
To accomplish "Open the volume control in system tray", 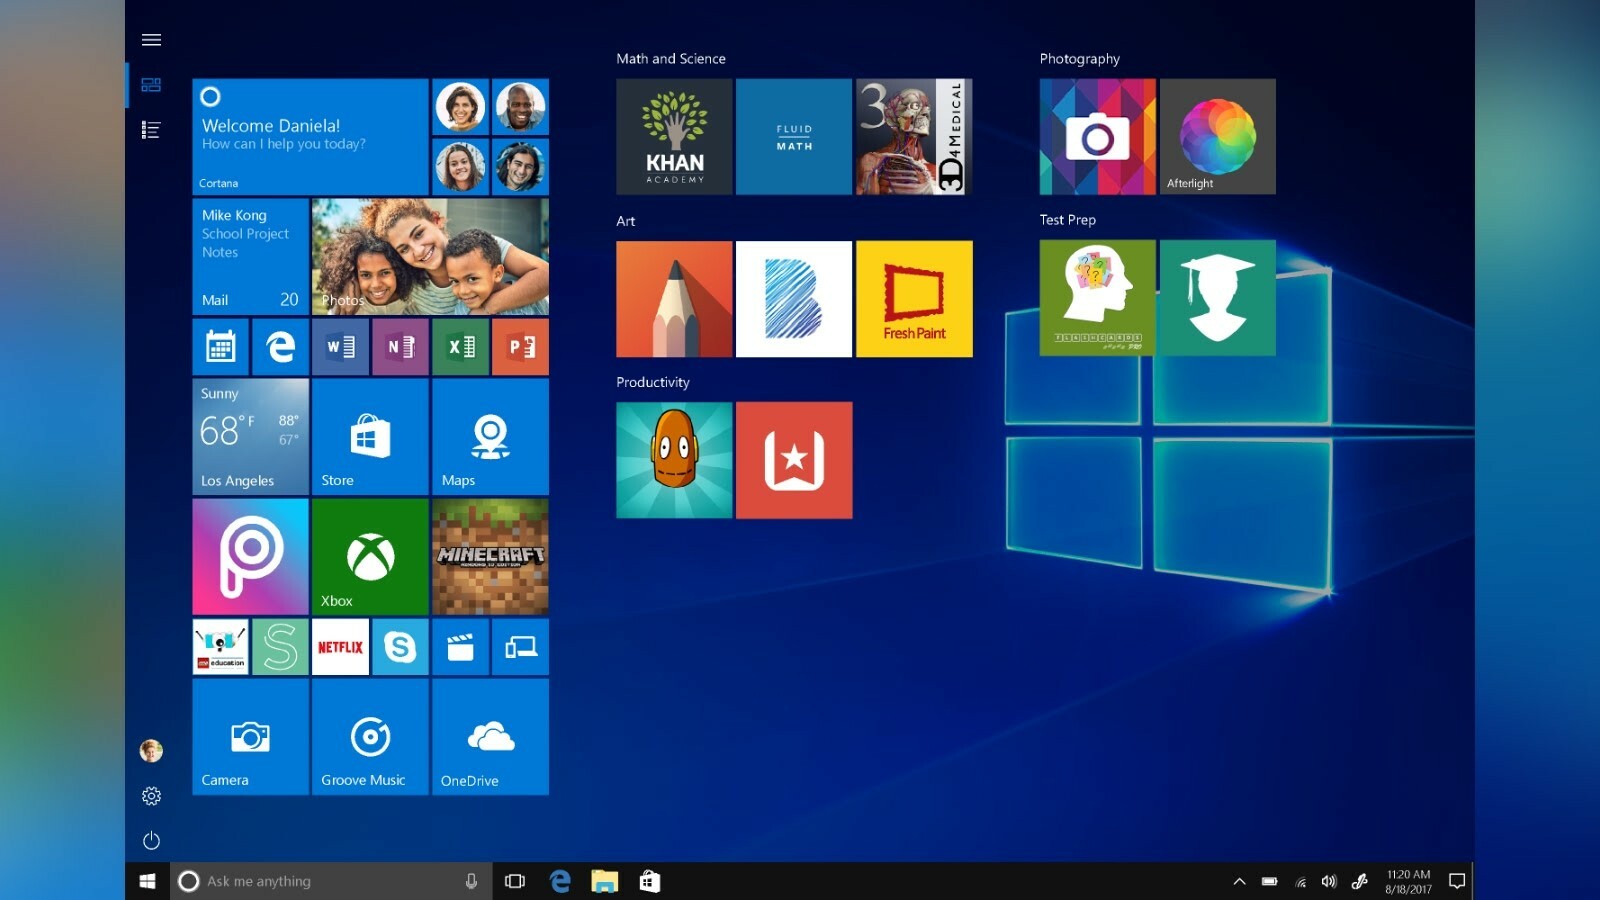I will [x=1329, y=881].
